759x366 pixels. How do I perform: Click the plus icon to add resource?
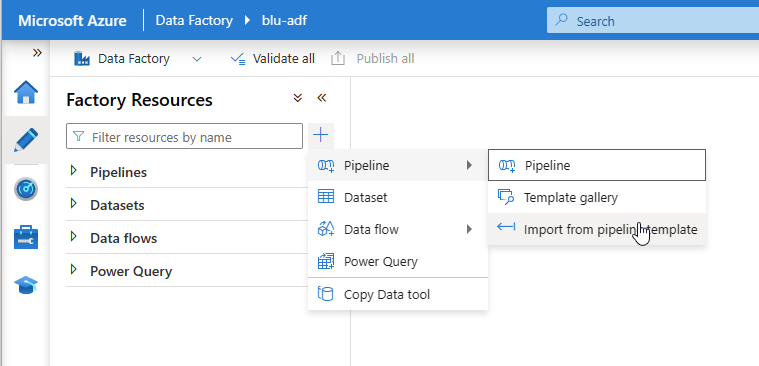320,135
